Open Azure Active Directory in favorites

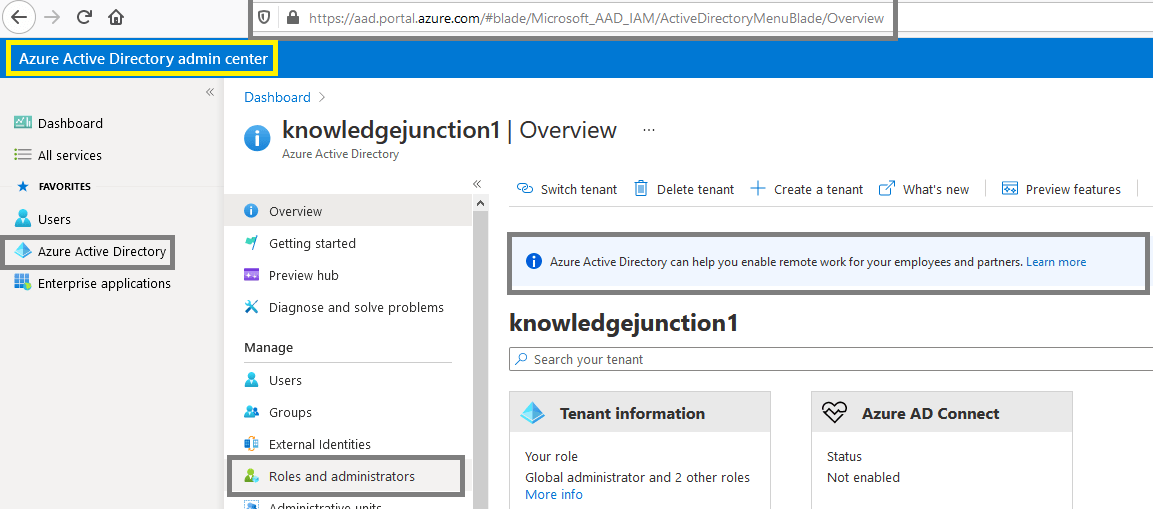pyautogui.click(x=101, y=252)
